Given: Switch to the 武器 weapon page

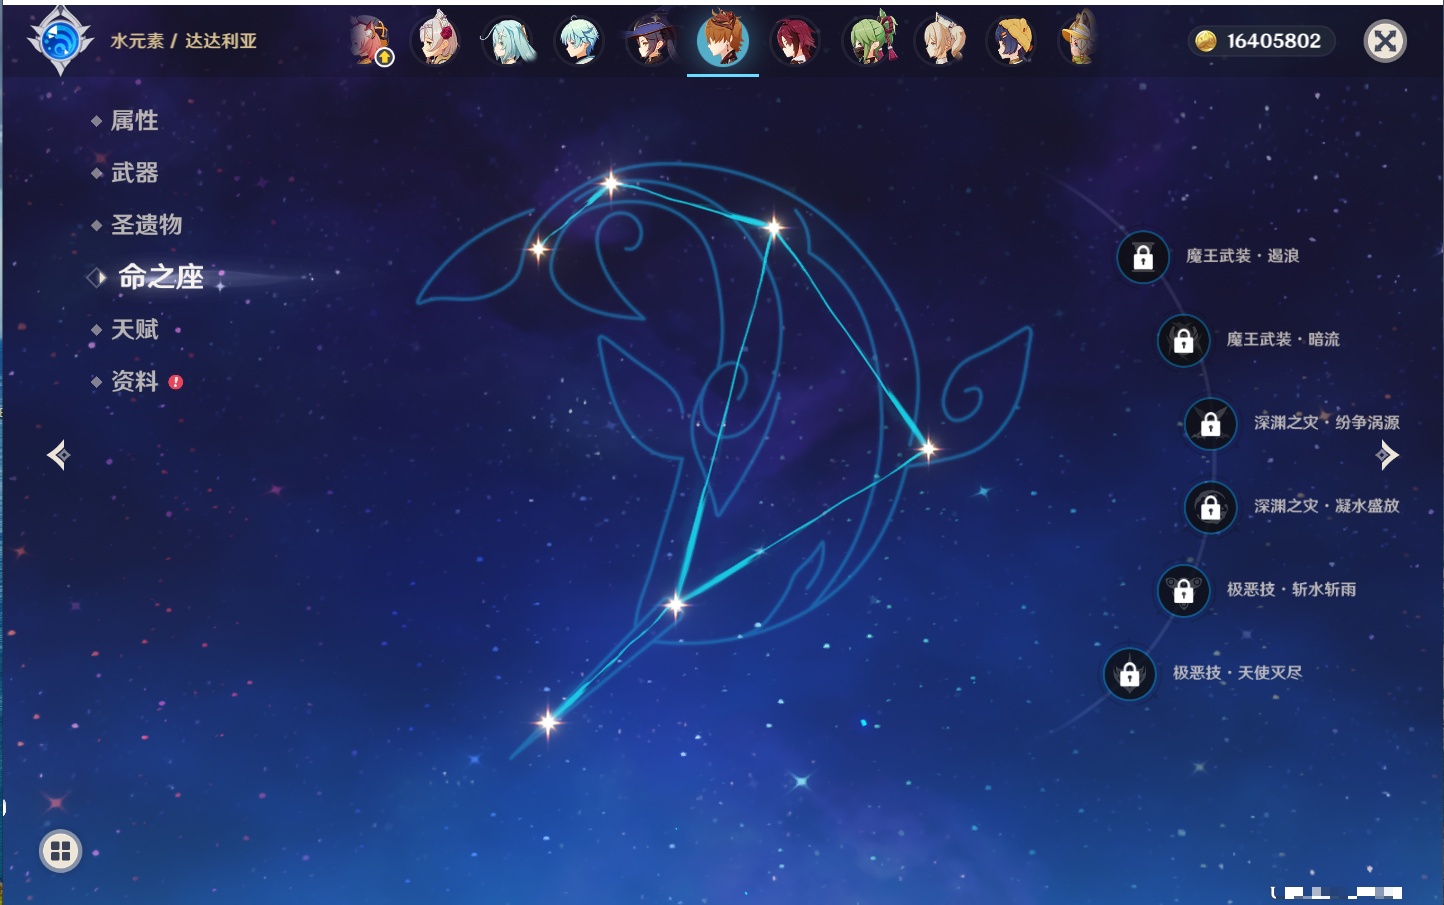Looking at the screenshot, I should 134,173.
